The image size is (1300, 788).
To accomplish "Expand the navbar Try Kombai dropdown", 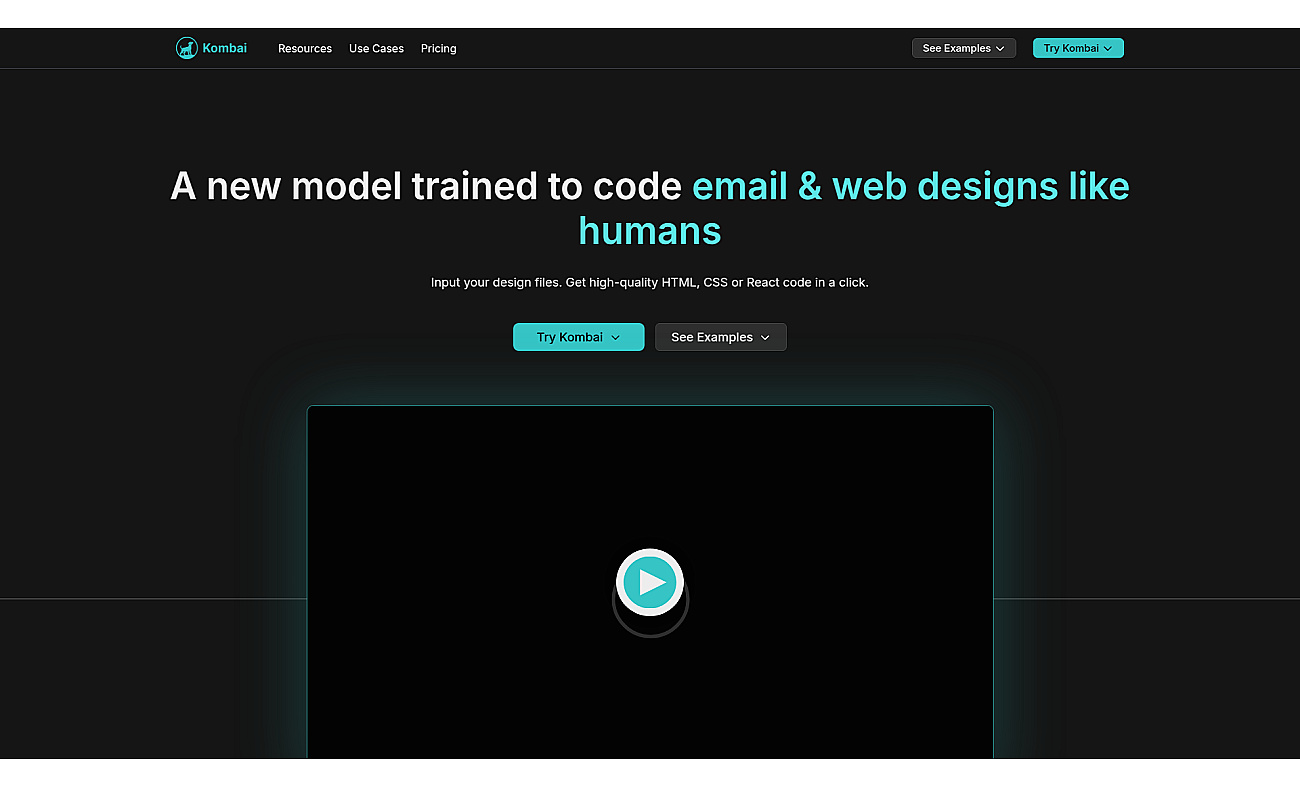I will (1078, 48).
